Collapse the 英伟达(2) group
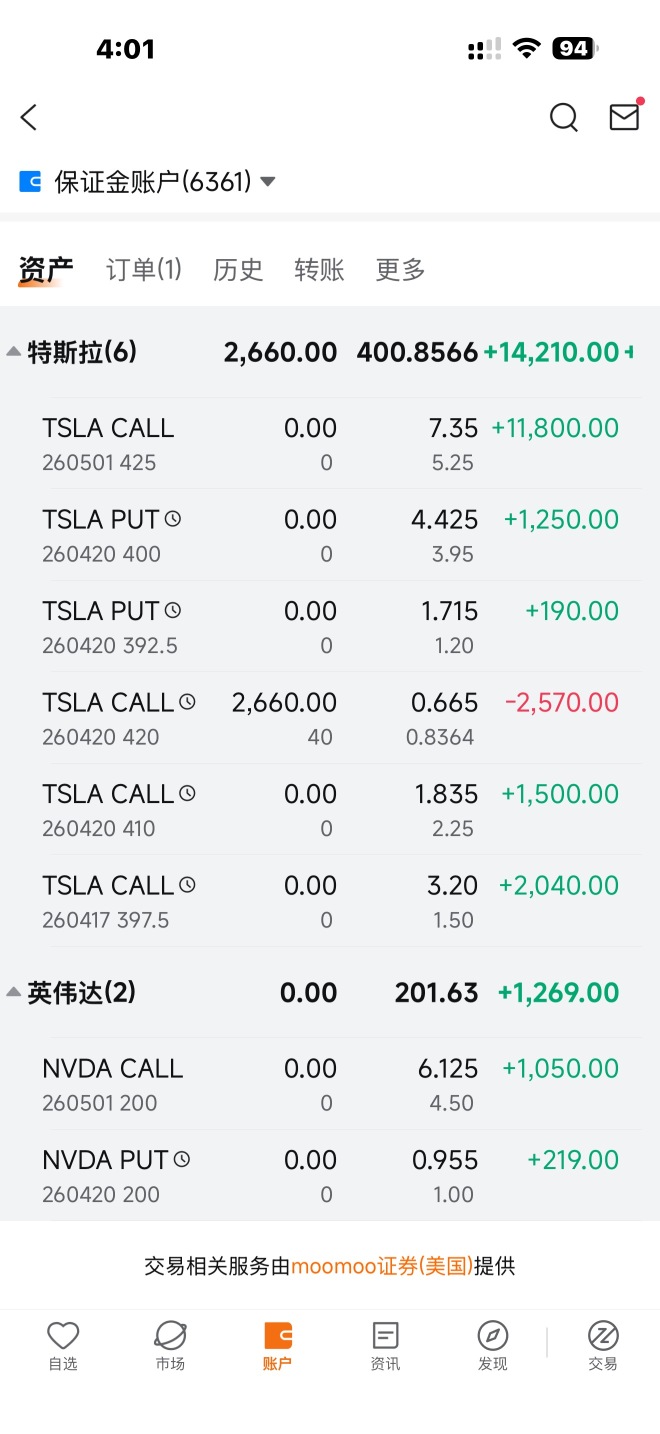This screenshot has width=660, height=1434. (14, 992)
